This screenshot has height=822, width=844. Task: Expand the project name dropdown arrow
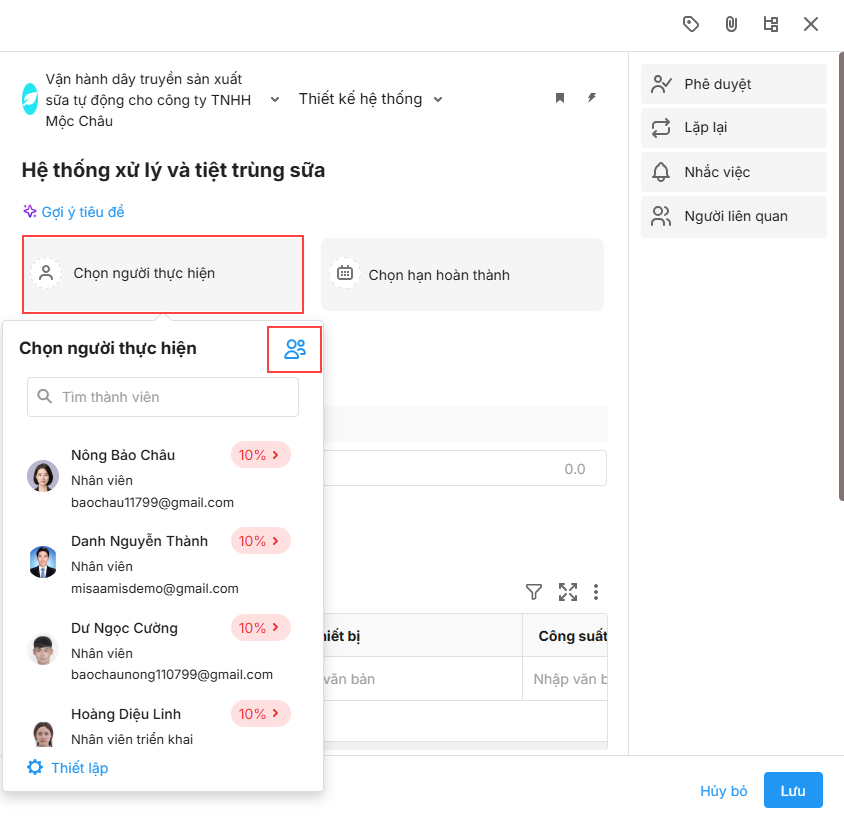[x=275, y=100]
